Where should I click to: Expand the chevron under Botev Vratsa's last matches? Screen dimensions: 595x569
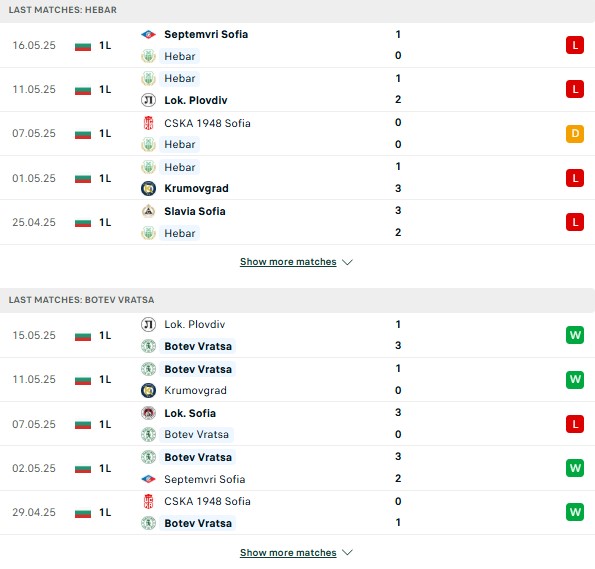[x=347, y=553]
